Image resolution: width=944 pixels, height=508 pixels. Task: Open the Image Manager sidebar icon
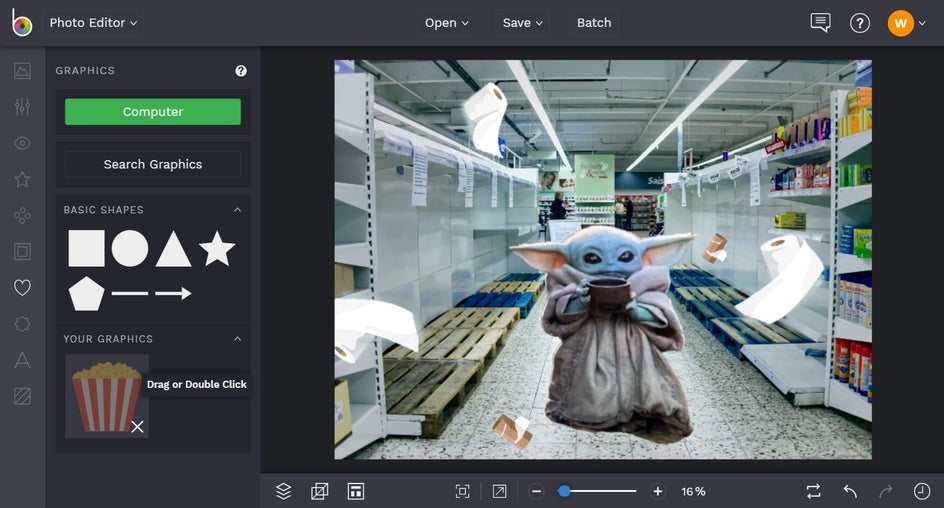[x=22, y=71]
